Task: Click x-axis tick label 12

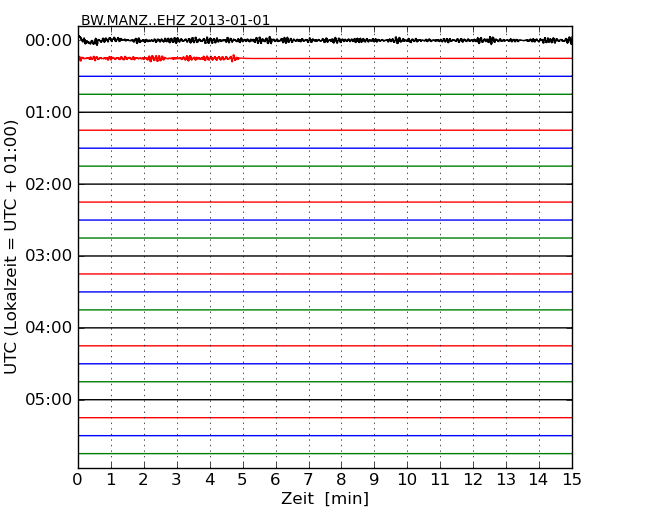Action: (473, 480)
